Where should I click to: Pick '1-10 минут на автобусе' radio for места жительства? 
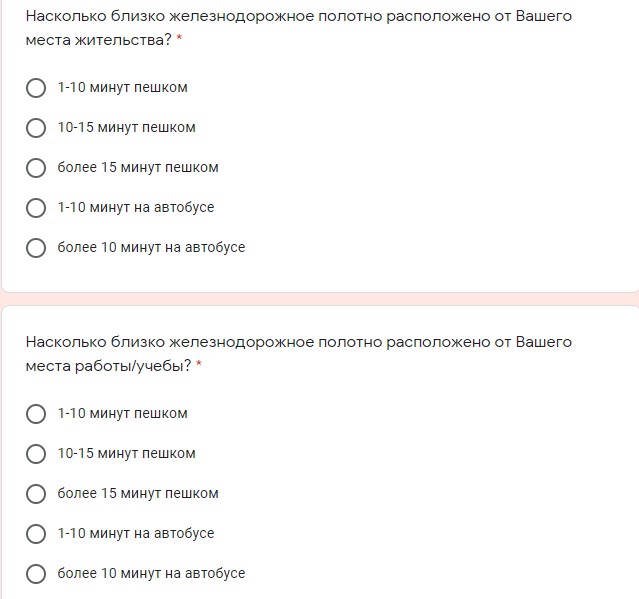pos(36,208)
